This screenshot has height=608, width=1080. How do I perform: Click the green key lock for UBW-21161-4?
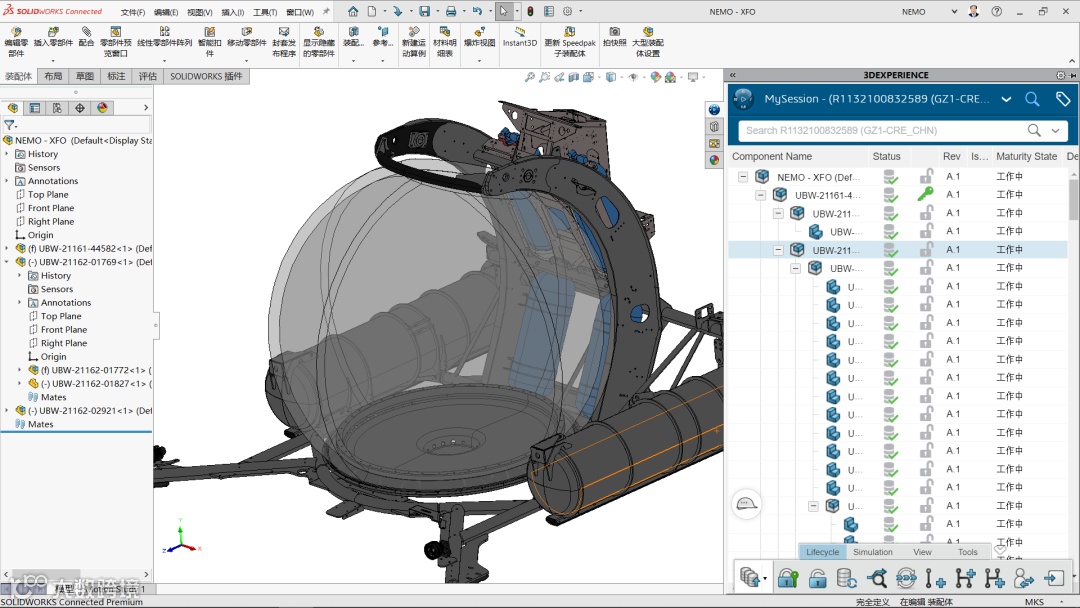(x=925, y=194)
